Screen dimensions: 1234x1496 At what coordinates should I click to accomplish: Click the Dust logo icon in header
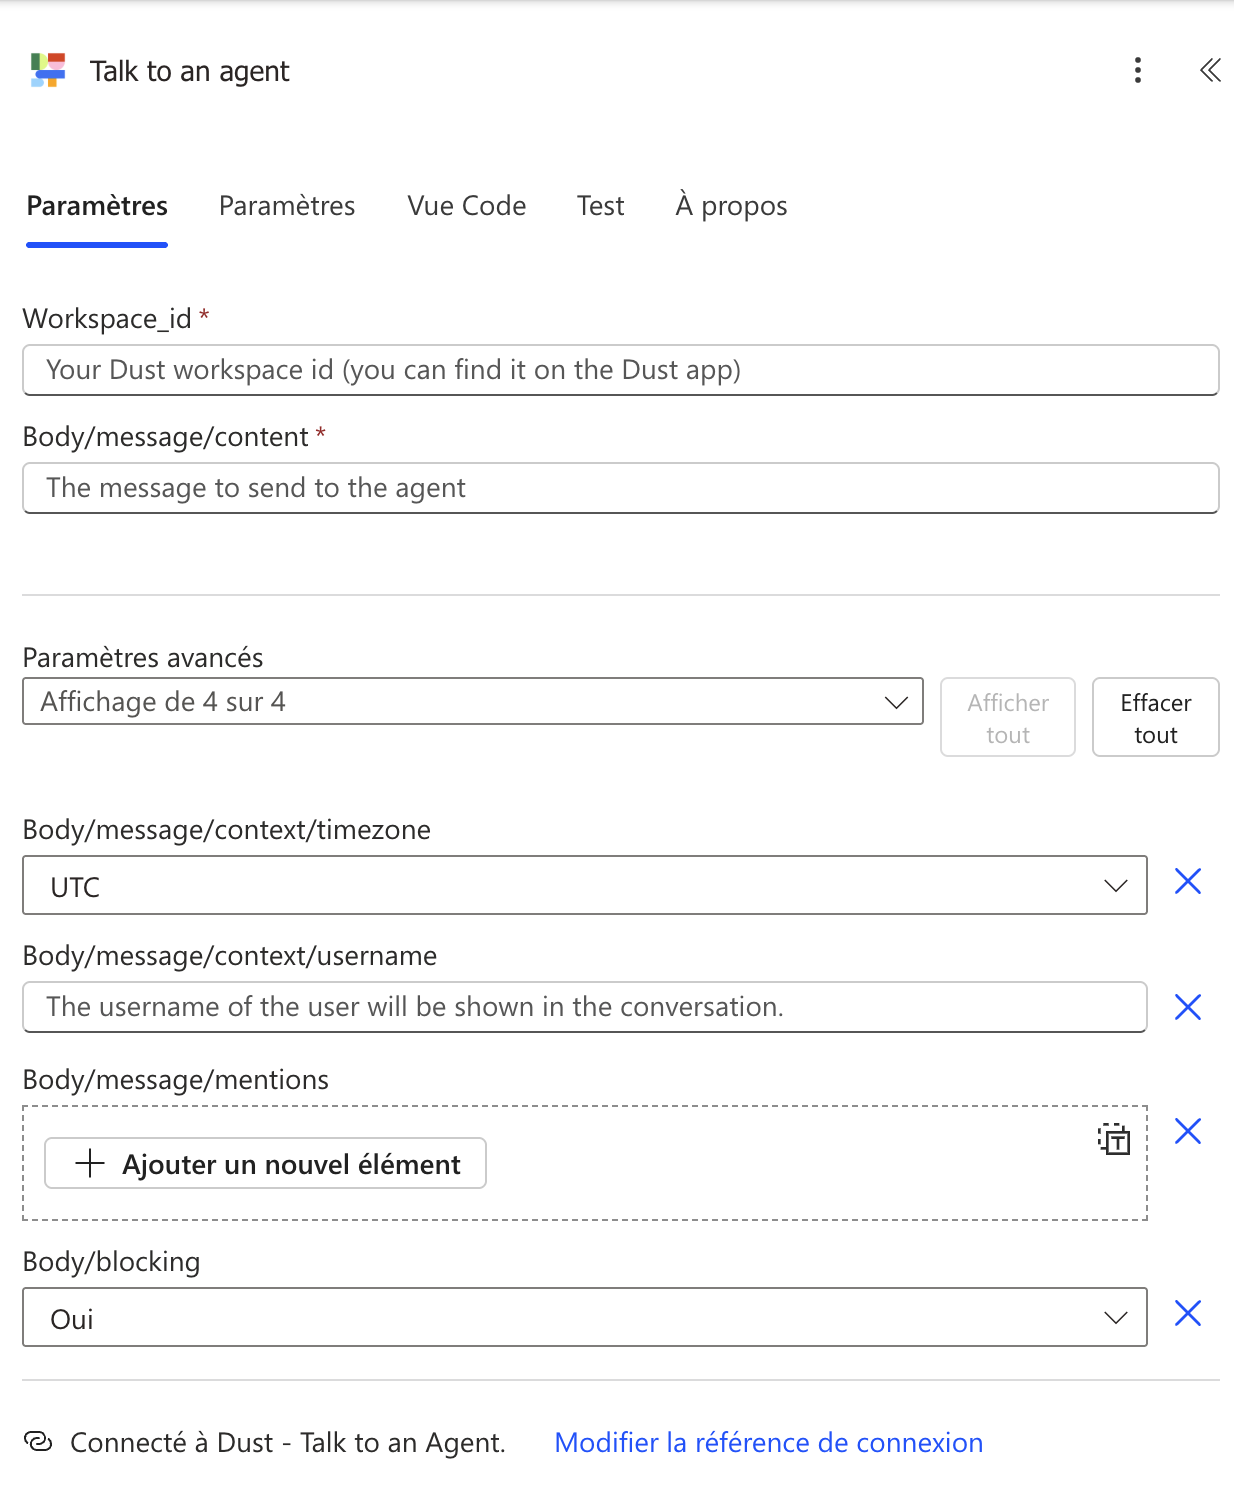pyautogui.click(x=48, y=71)
